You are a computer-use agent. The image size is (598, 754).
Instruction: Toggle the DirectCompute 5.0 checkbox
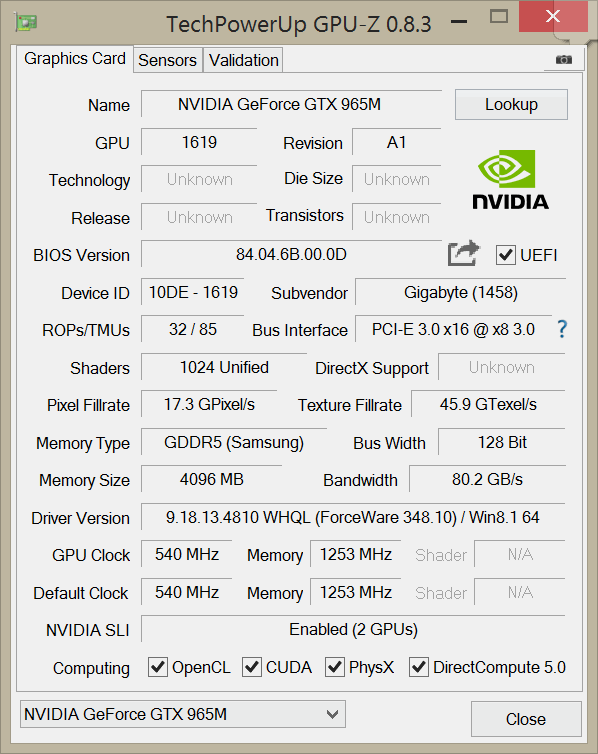tap(419, 667)
